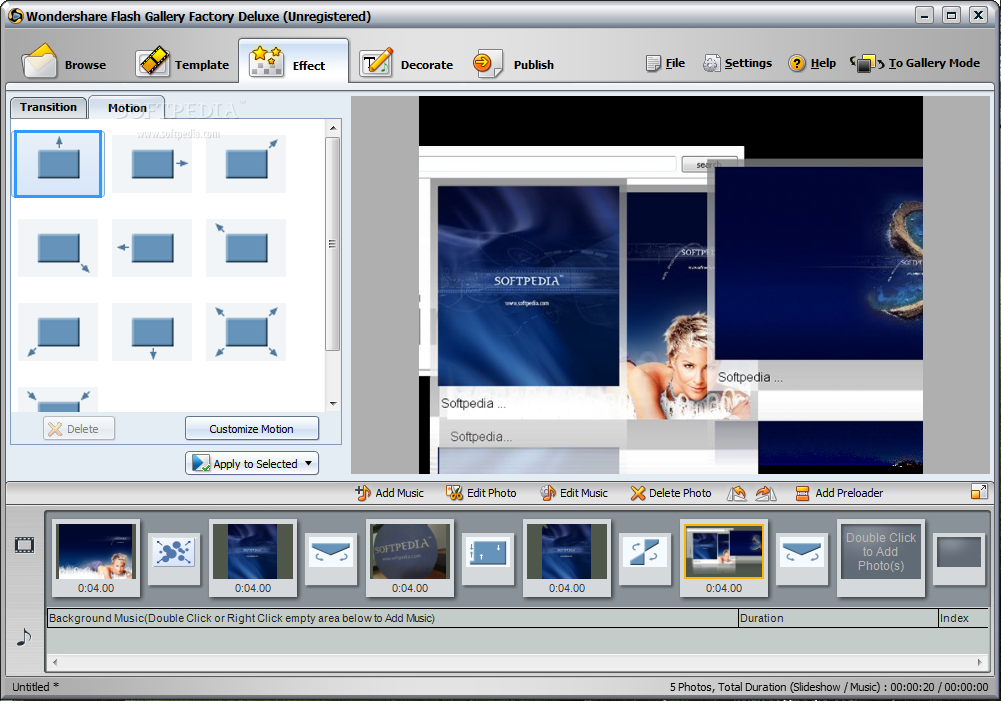Select the Transition sub-tab
Image resolution: width=1001 pixels, height=701 pixels.
tap(48, 107)
